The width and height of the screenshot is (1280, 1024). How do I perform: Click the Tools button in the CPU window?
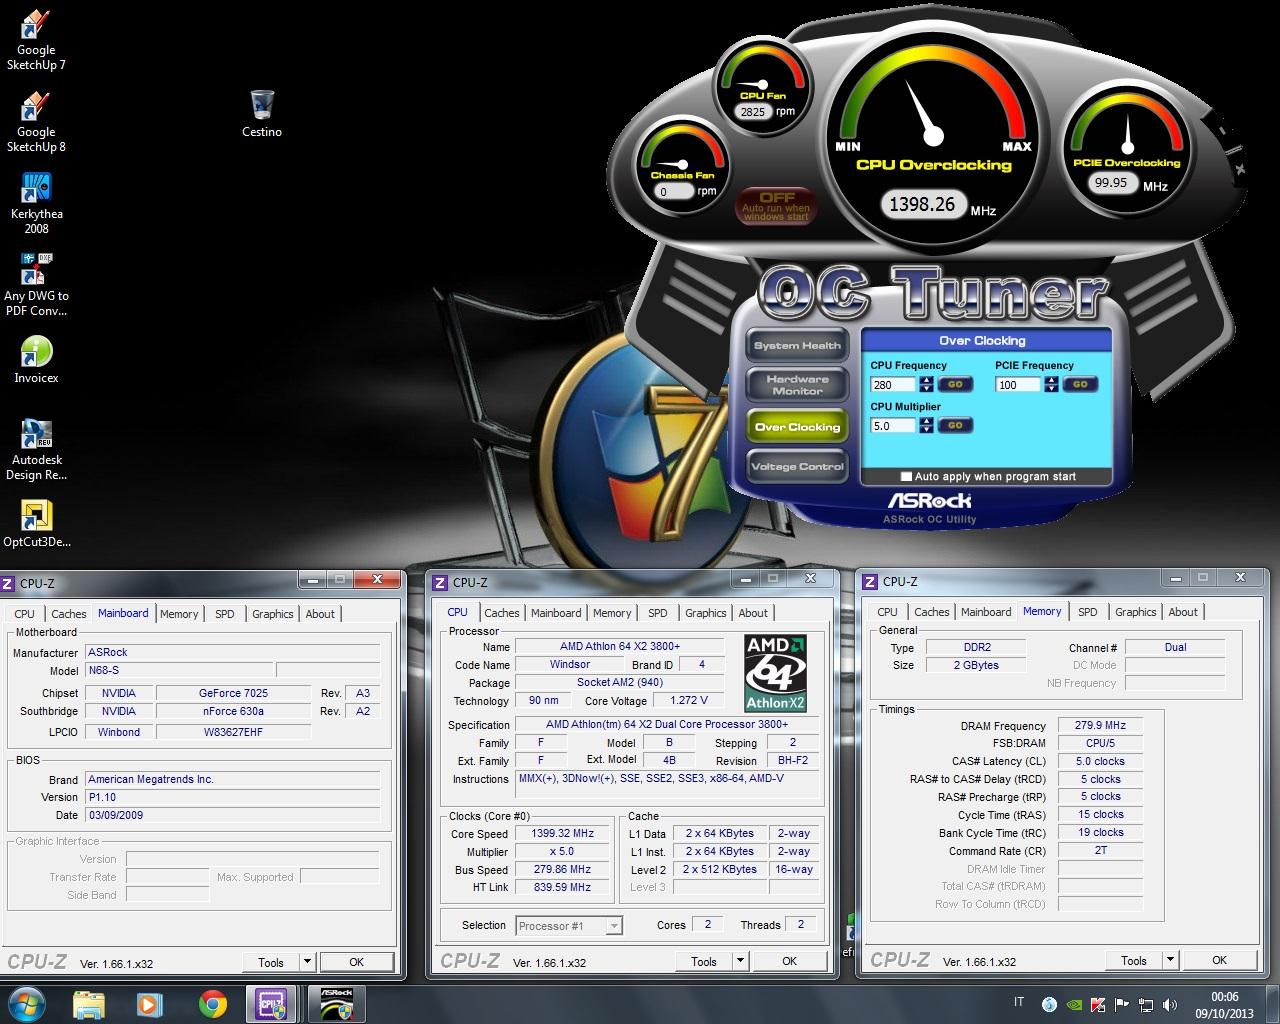[x=704, y=961]
